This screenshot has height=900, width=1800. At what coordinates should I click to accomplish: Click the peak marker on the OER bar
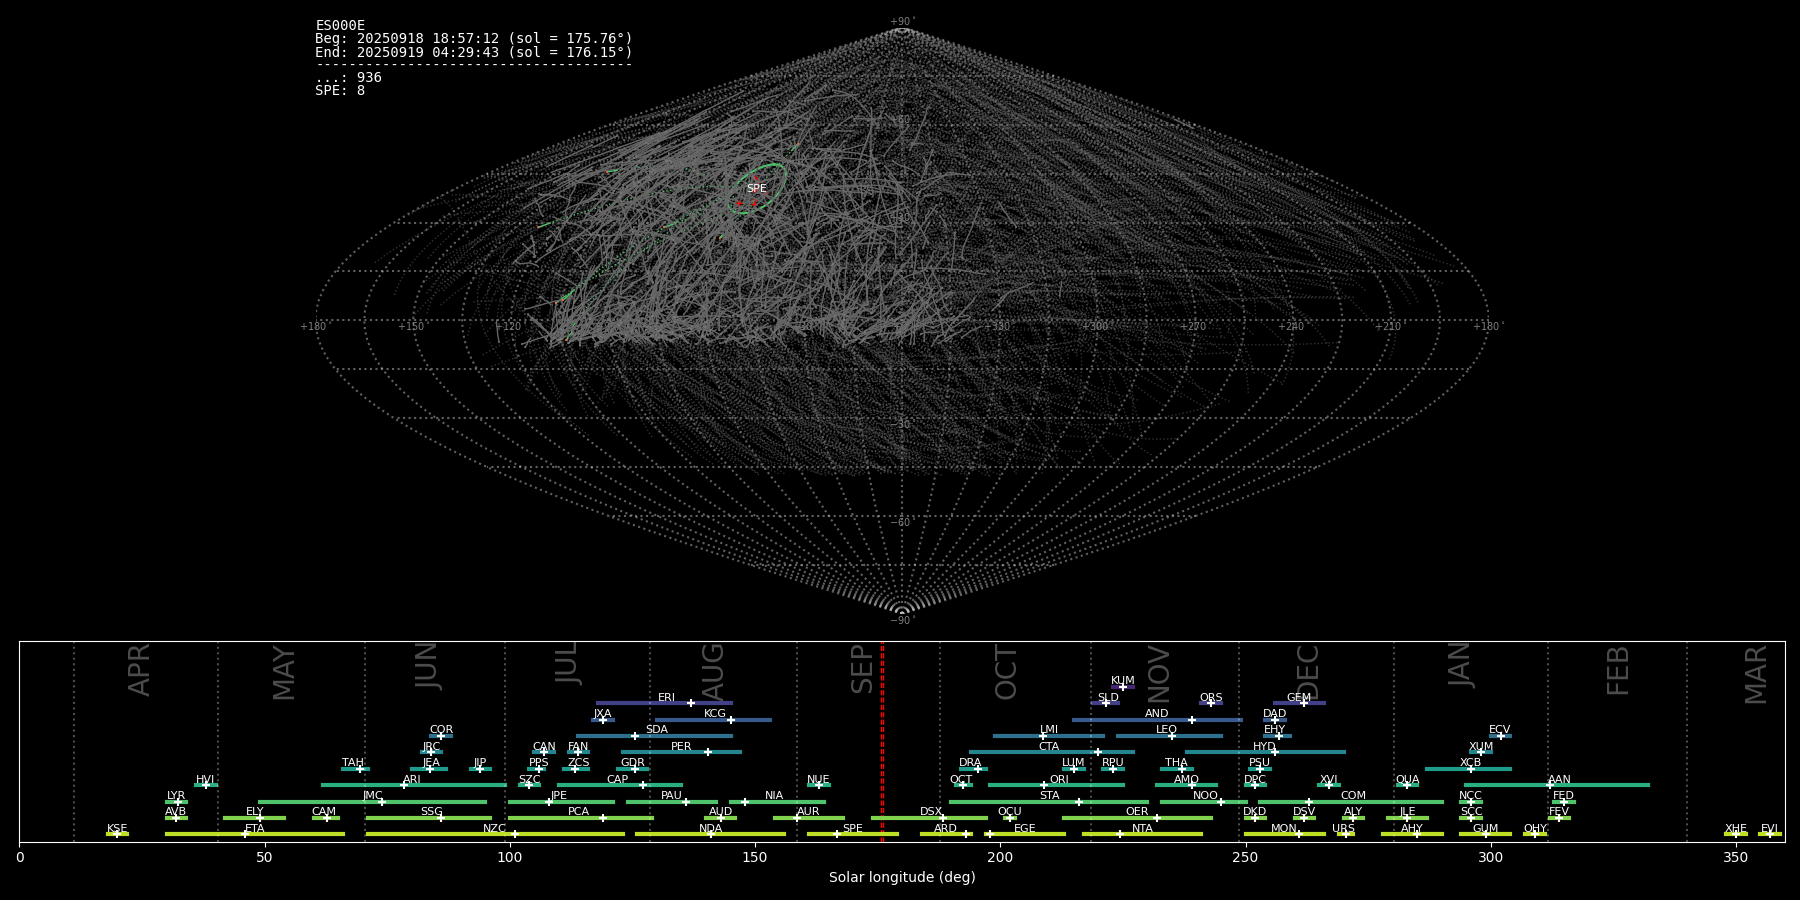point(1157,818)
